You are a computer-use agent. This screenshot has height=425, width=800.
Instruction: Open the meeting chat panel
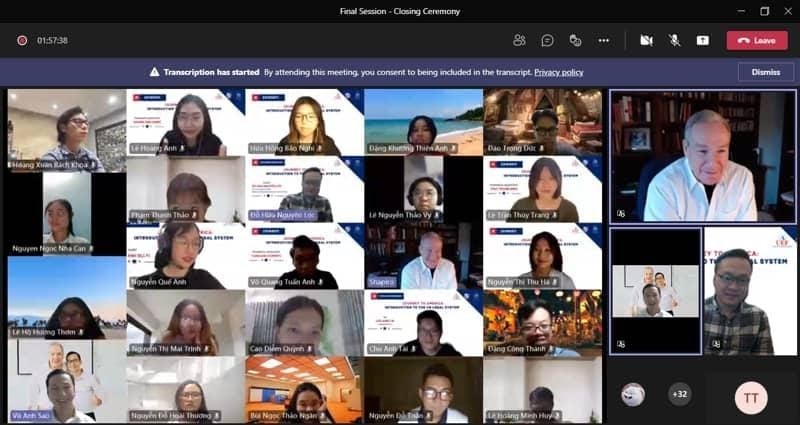pyautogui.click(x=547, y=40)
